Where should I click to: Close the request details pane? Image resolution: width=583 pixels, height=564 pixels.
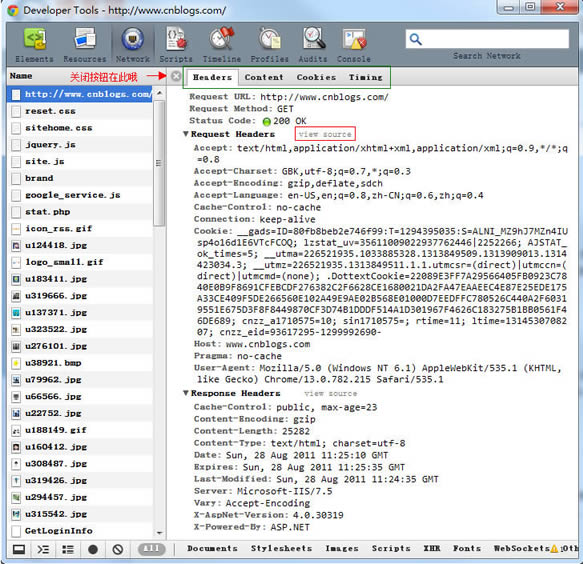pyautogui.click(x=176, y=76)
